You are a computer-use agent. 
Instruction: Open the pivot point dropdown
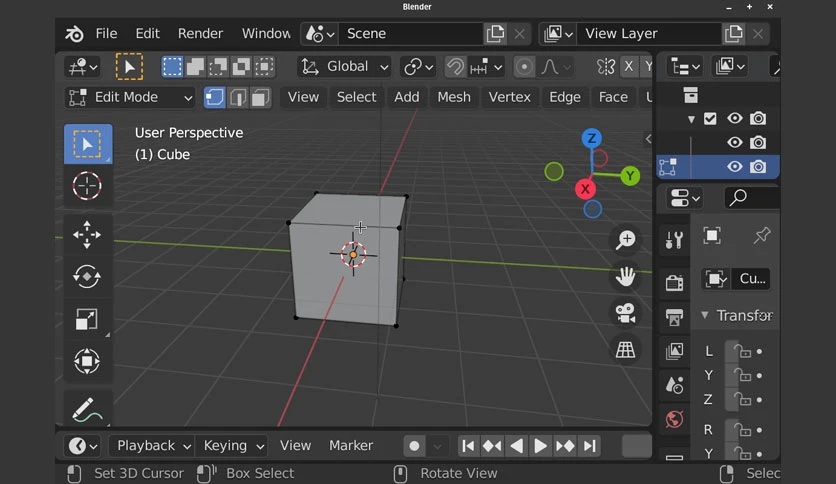pos(418,67)
